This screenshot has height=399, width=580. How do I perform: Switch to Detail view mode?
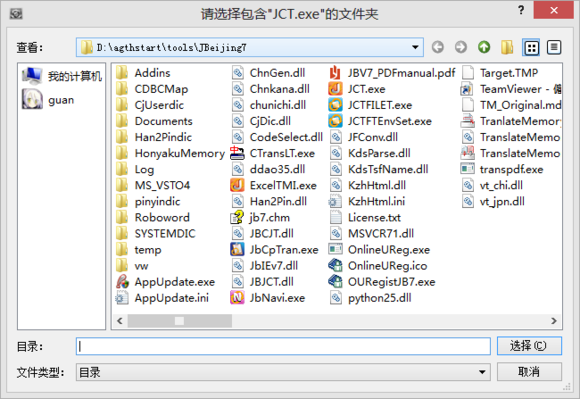[x=554, y=47]
